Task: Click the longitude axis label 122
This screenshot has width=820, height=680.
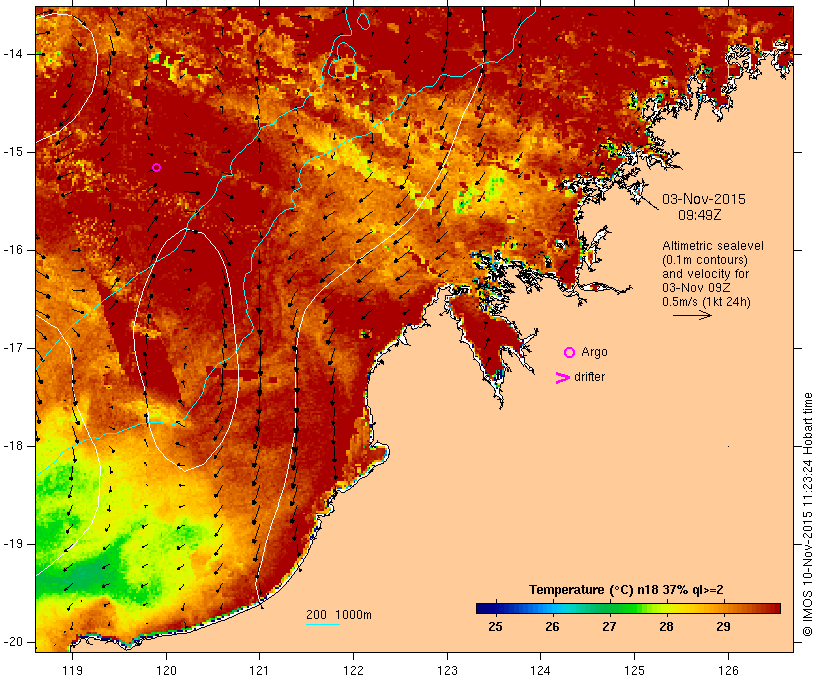Action: click(x=354, y=670)
